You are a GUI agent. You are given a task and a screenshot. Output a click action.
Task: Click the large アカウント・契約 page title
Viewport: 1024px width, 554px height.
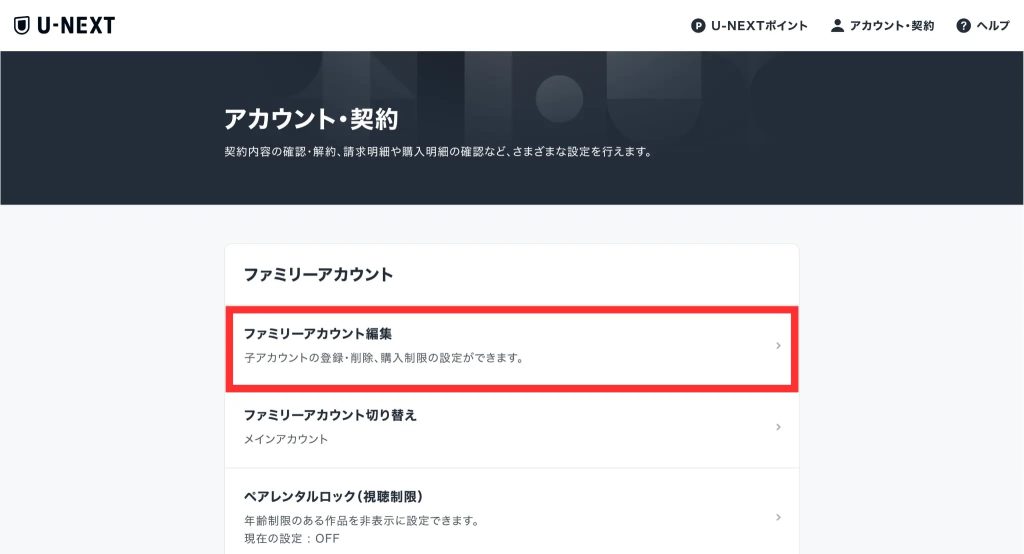311,119
